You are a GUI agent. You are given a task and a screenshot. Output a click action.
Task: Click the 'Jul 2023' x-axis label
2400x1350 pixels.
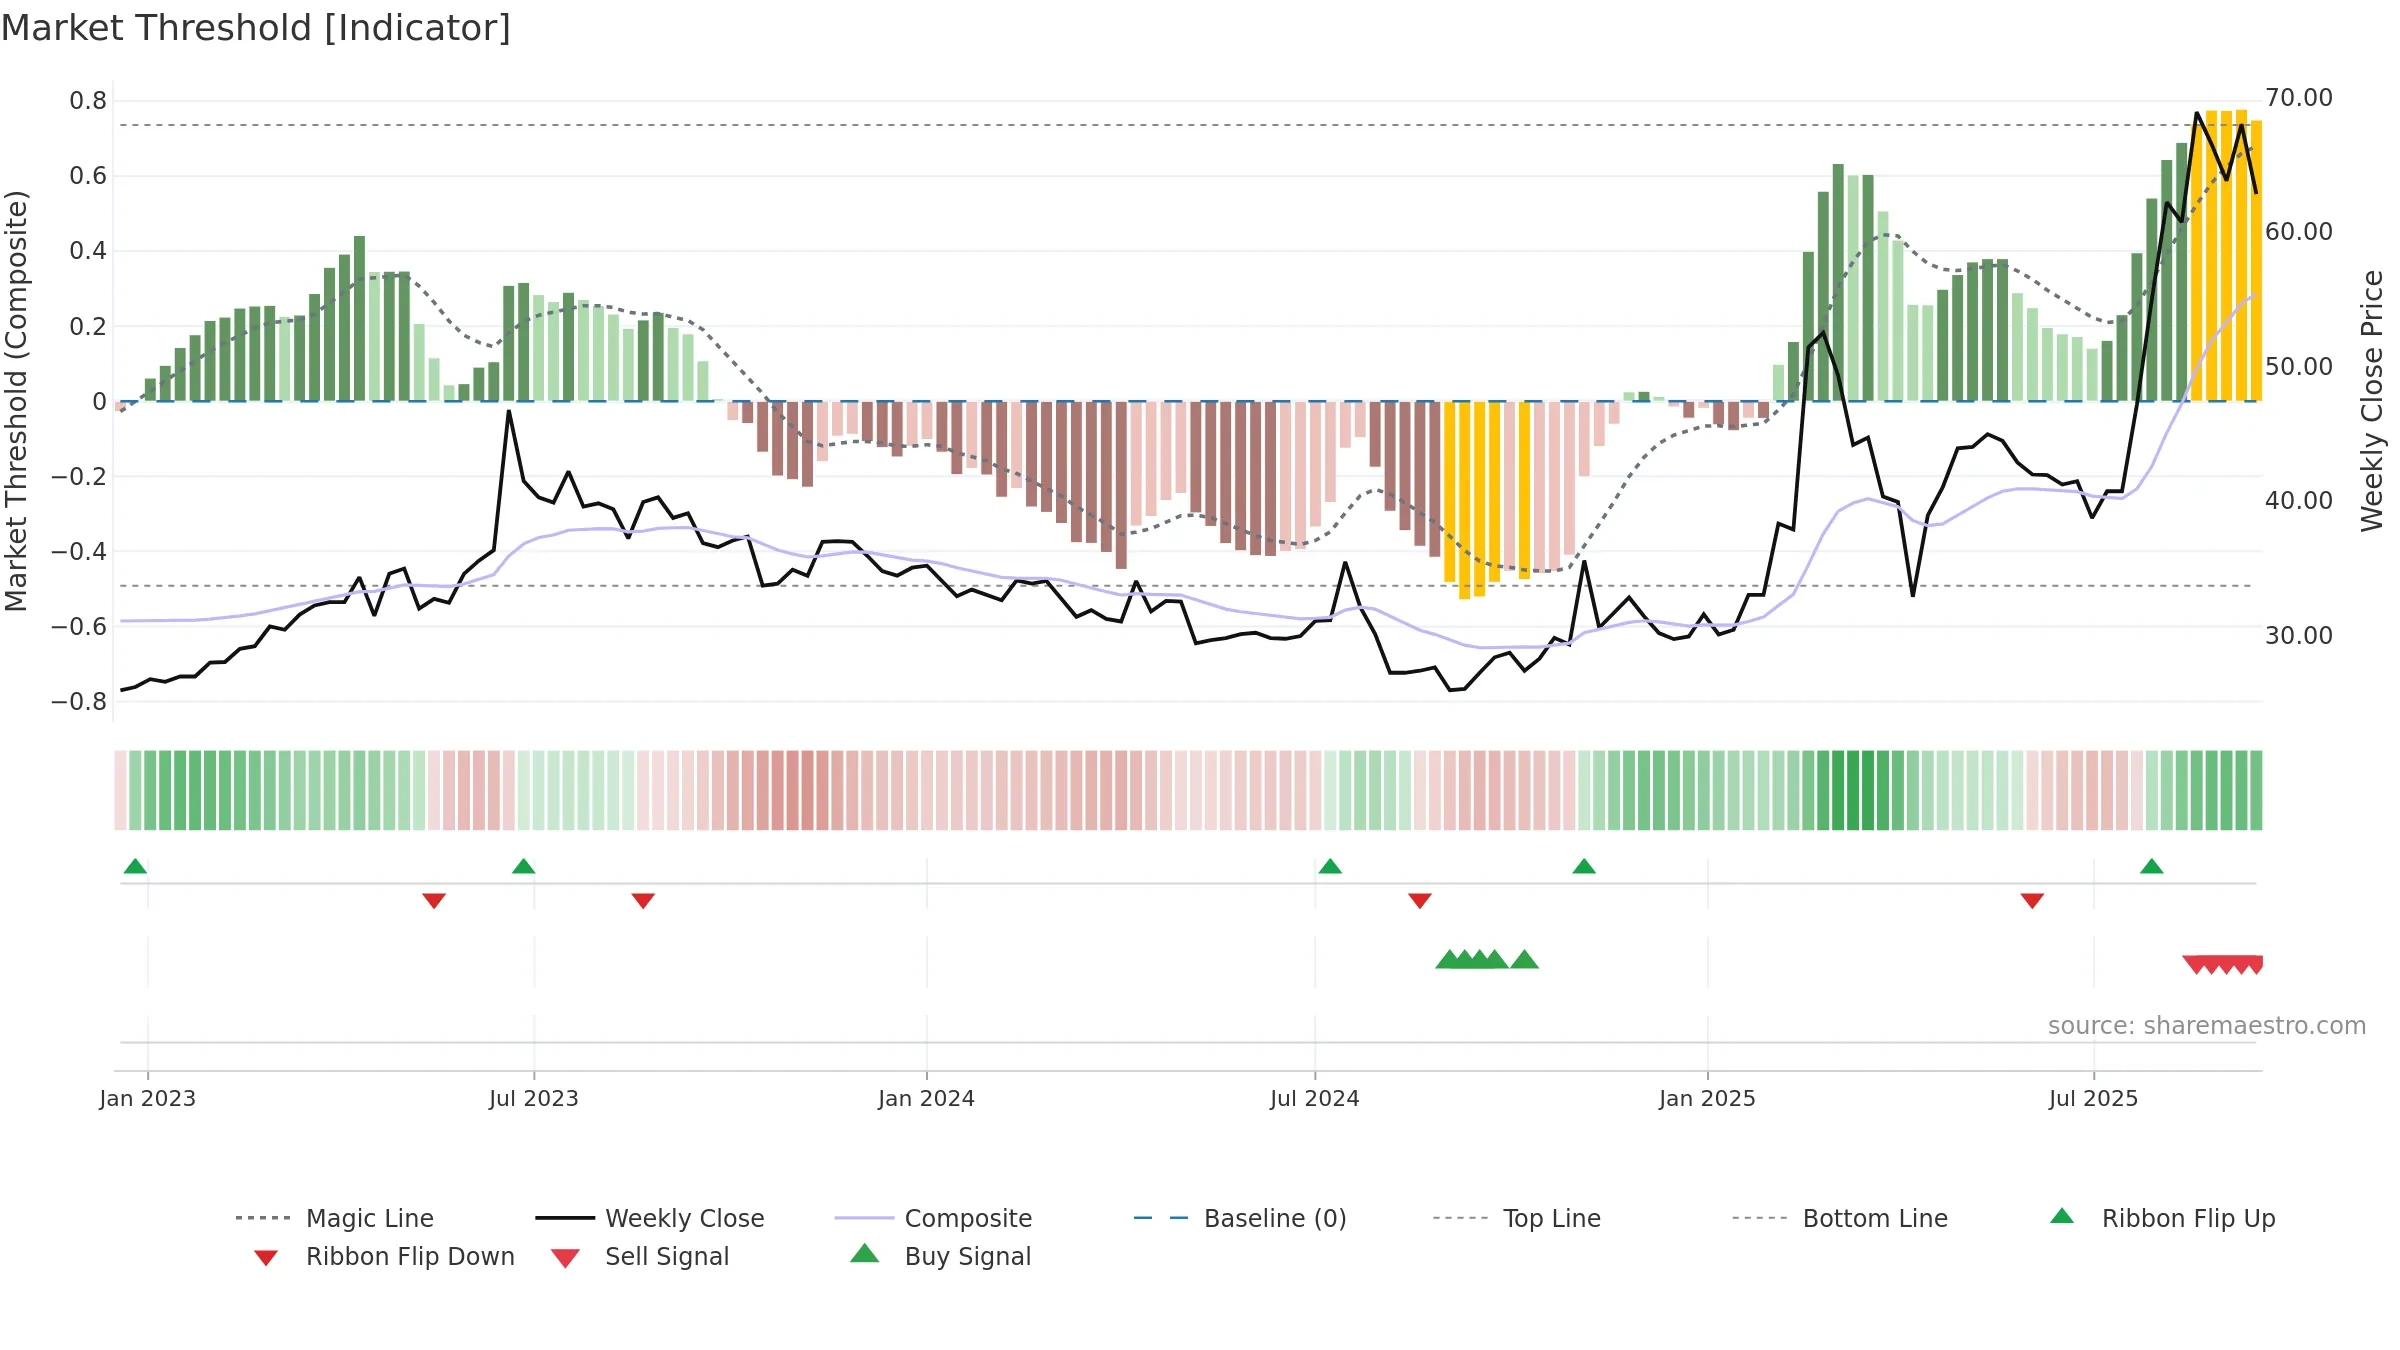[x=534, y=1098]
